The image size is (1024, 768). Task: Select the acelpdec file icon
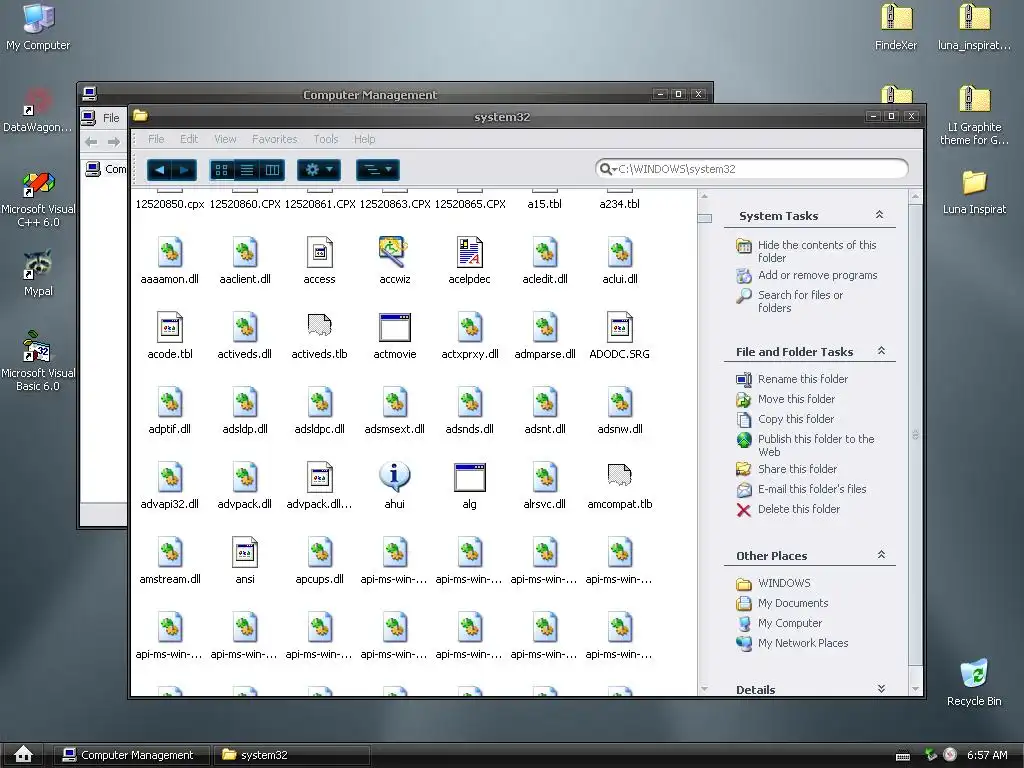point(470,253)
